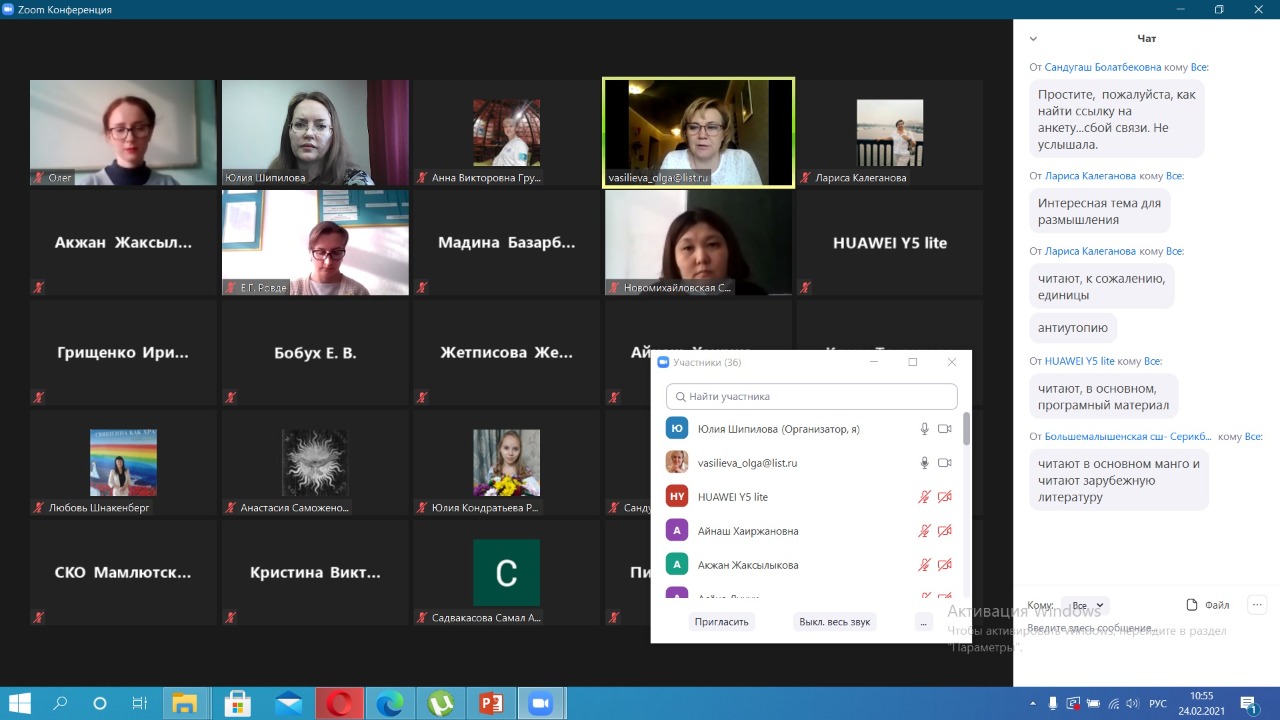Click the 'антиутопию' chat message bubble
The image size is (1280, 720).
(x=1073, y=327)
